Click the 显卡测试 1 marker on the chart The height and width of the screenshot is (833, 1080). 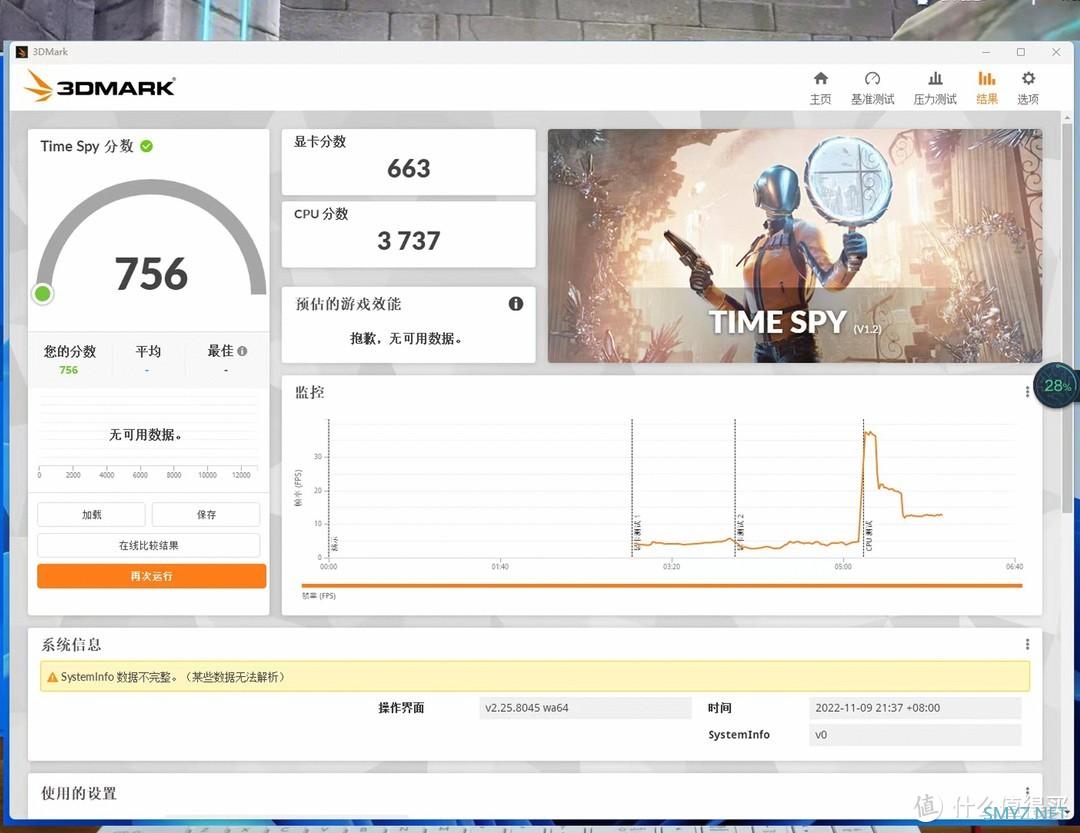637,533
